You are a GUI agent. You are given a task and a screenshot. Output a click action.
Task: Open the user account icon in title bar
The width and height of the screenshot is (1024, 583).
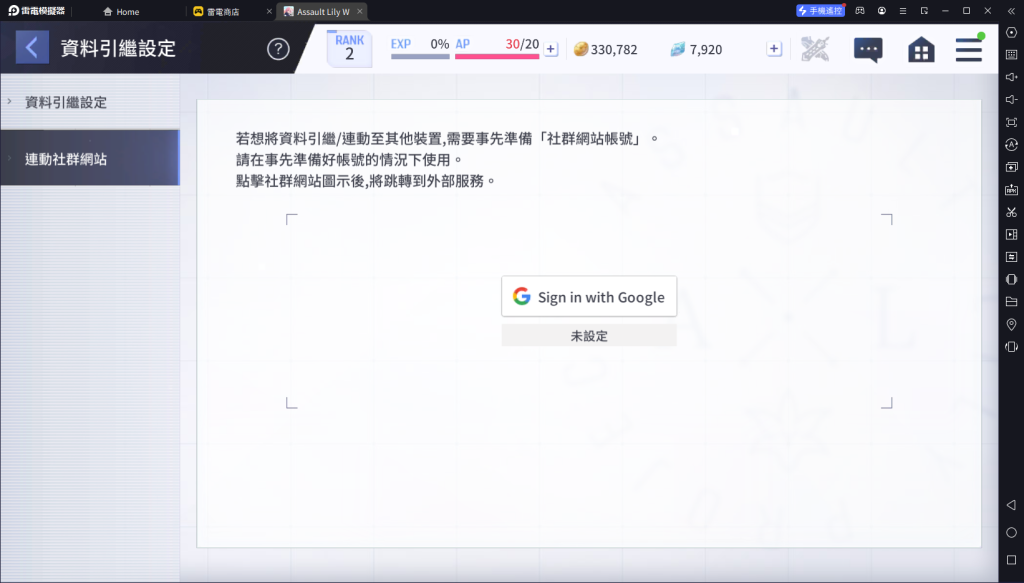(x=882, y=11)
